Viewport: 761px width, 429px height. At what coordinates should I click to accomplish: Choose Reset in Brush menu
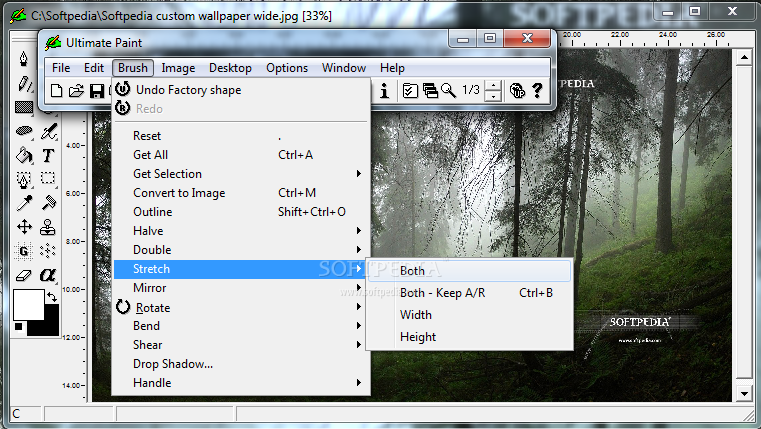241,136
